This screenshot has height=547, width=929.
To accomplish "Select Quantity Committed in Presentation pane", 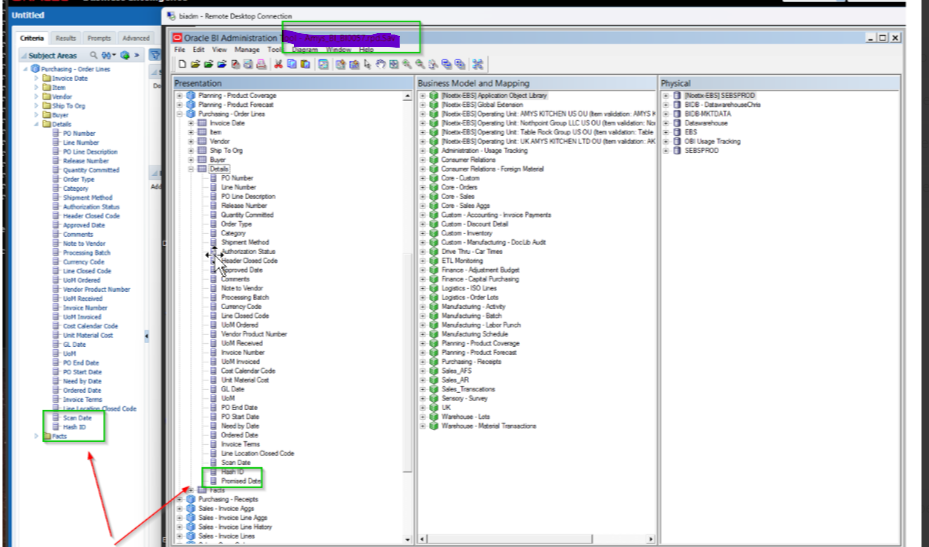I will coord(247,215).
